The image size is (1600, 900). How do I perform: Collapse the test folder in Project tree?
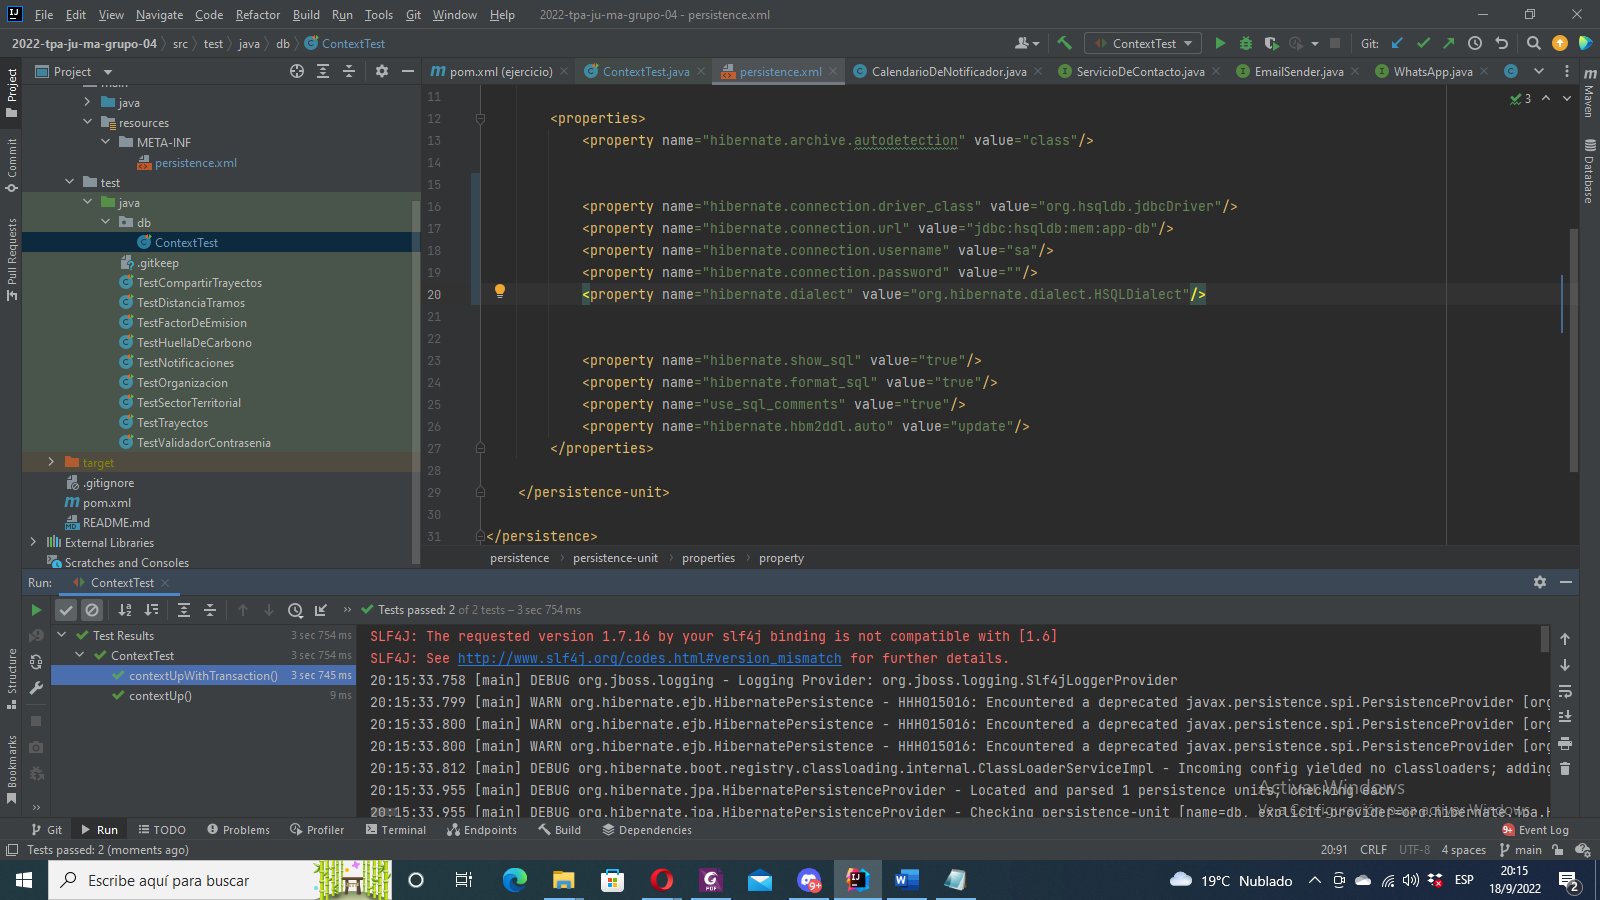coord(69,182)
